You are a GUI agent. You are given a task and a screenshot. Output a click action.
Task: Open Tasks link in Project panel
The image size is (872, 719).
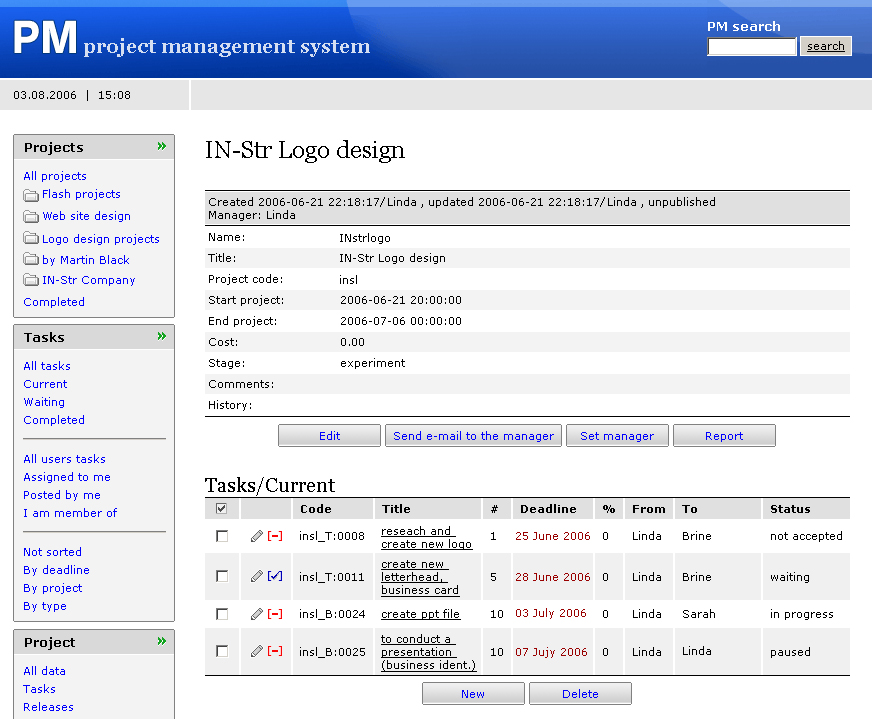(x=39, y=689)
